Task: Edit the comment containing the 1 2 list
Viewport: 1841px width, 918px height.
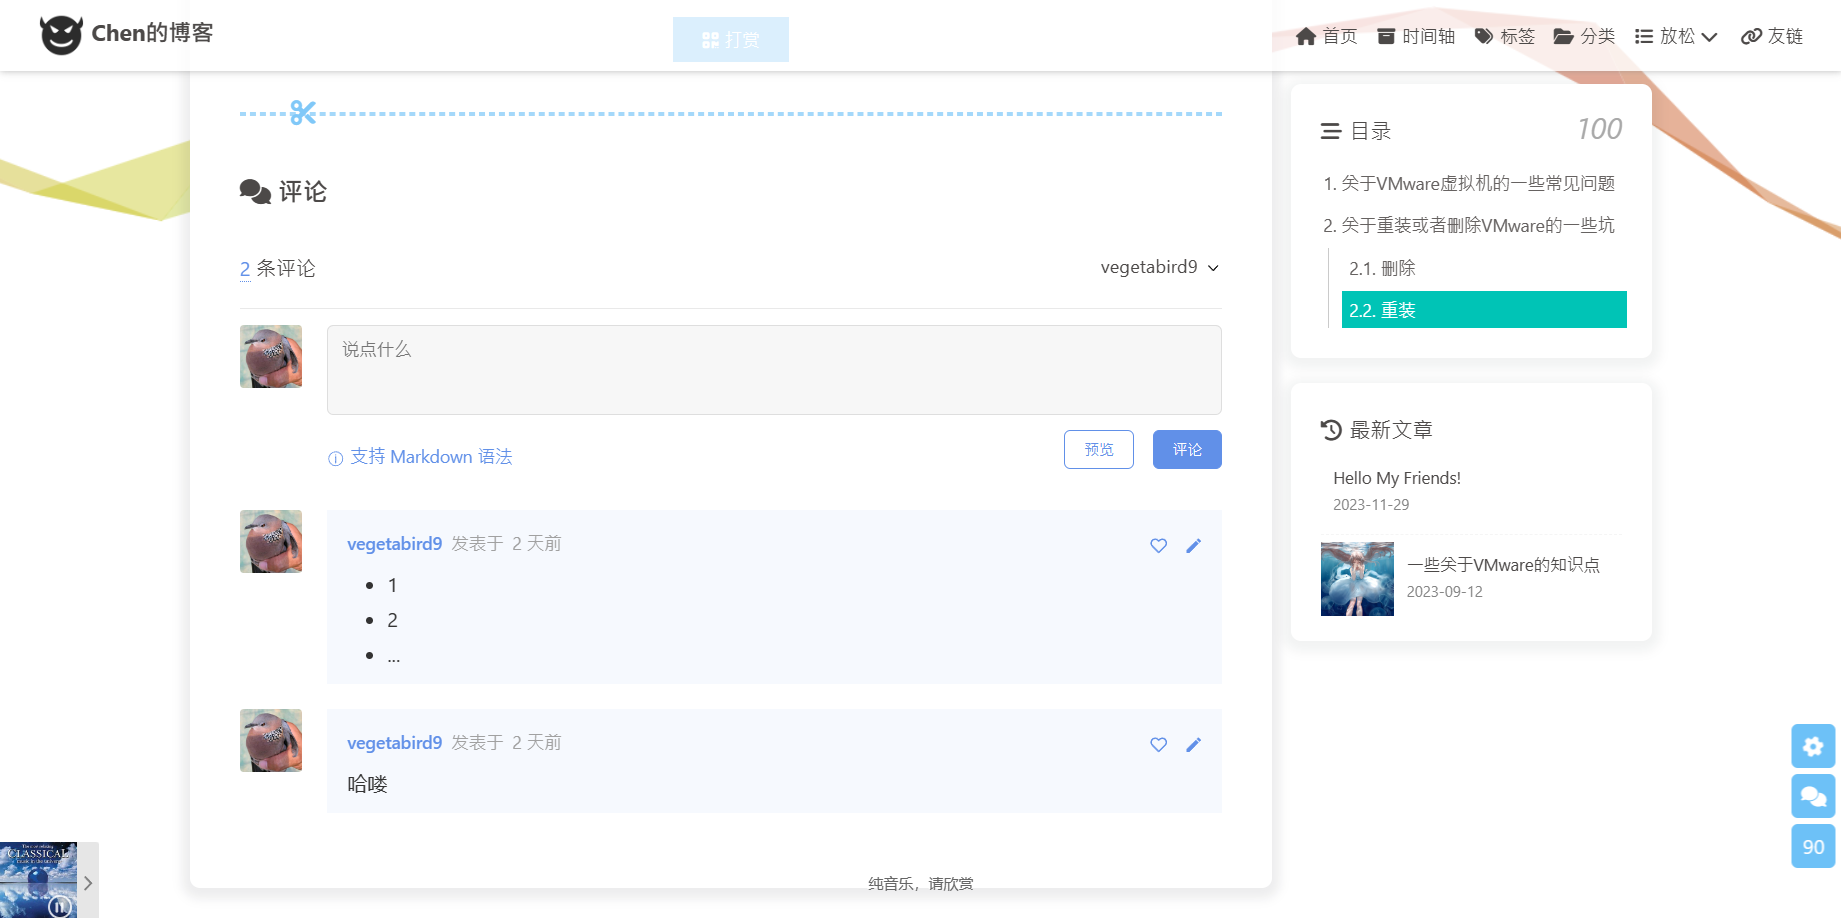Action: point(1193,546)
